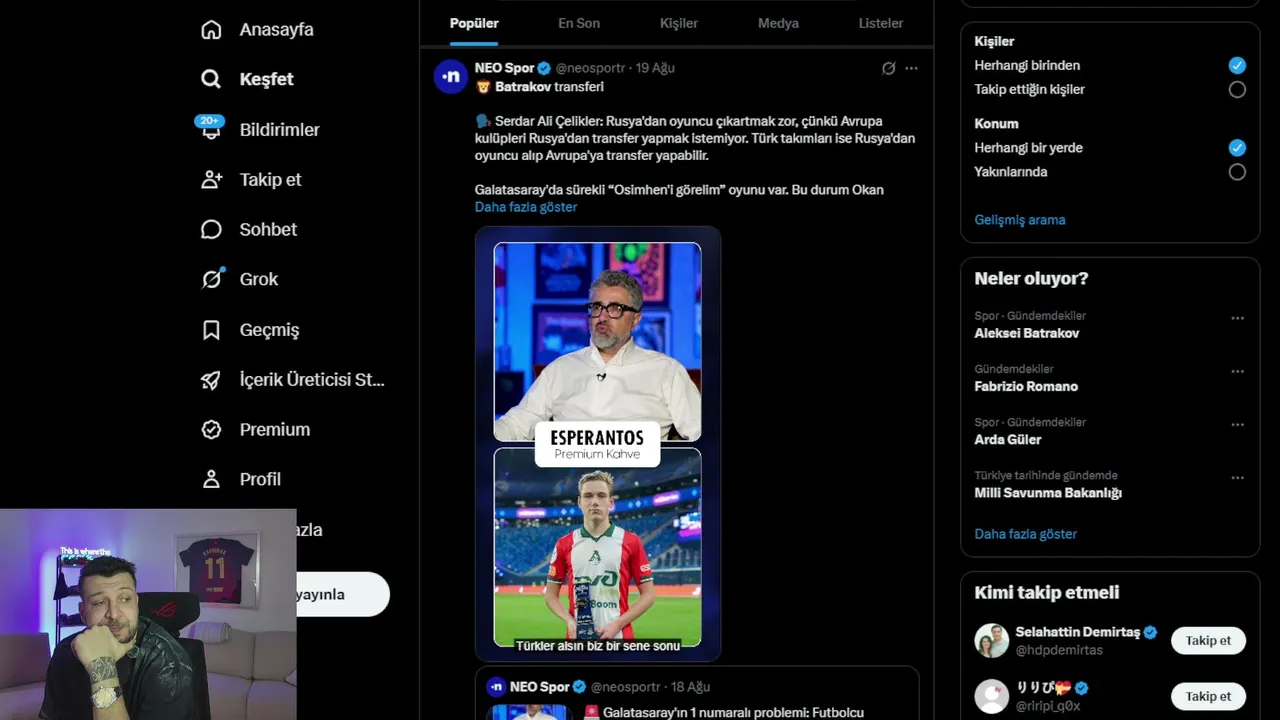Image resolution: width=1280 pixels, height=720 pixels.
Task: Switch to the Popüler tab
Action: (474, 23)
